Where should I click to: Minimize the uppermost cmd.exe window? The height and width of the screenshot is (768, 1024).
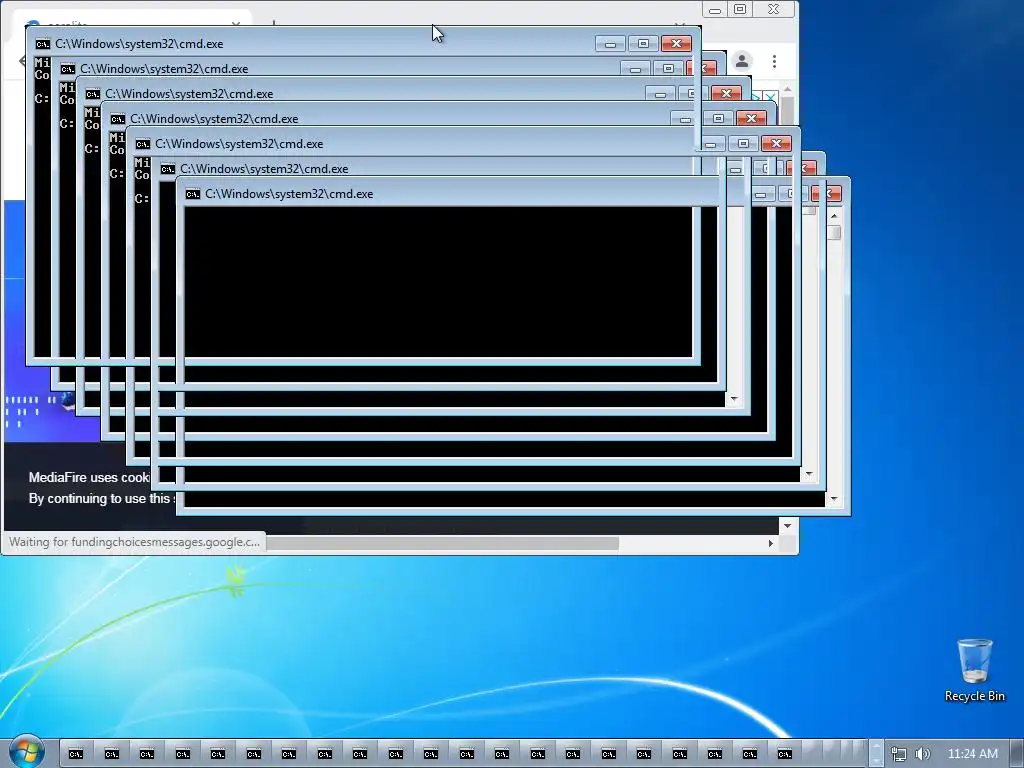coord(610,44)
